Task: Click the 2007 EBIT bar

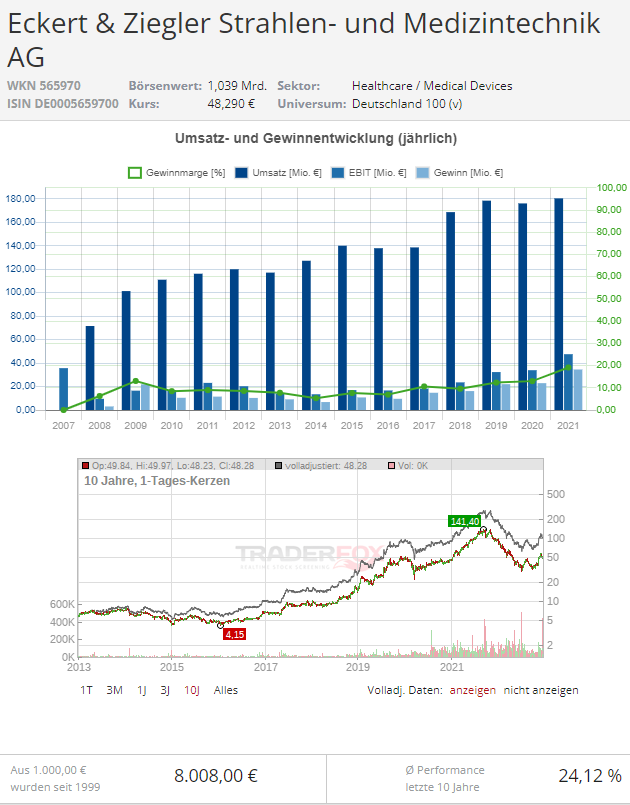Action: 64,389
